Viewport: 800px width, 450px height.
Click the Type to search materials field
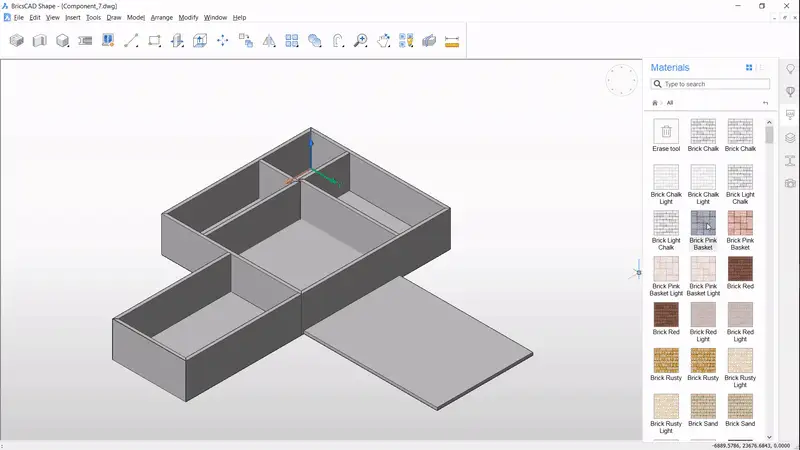710,84
